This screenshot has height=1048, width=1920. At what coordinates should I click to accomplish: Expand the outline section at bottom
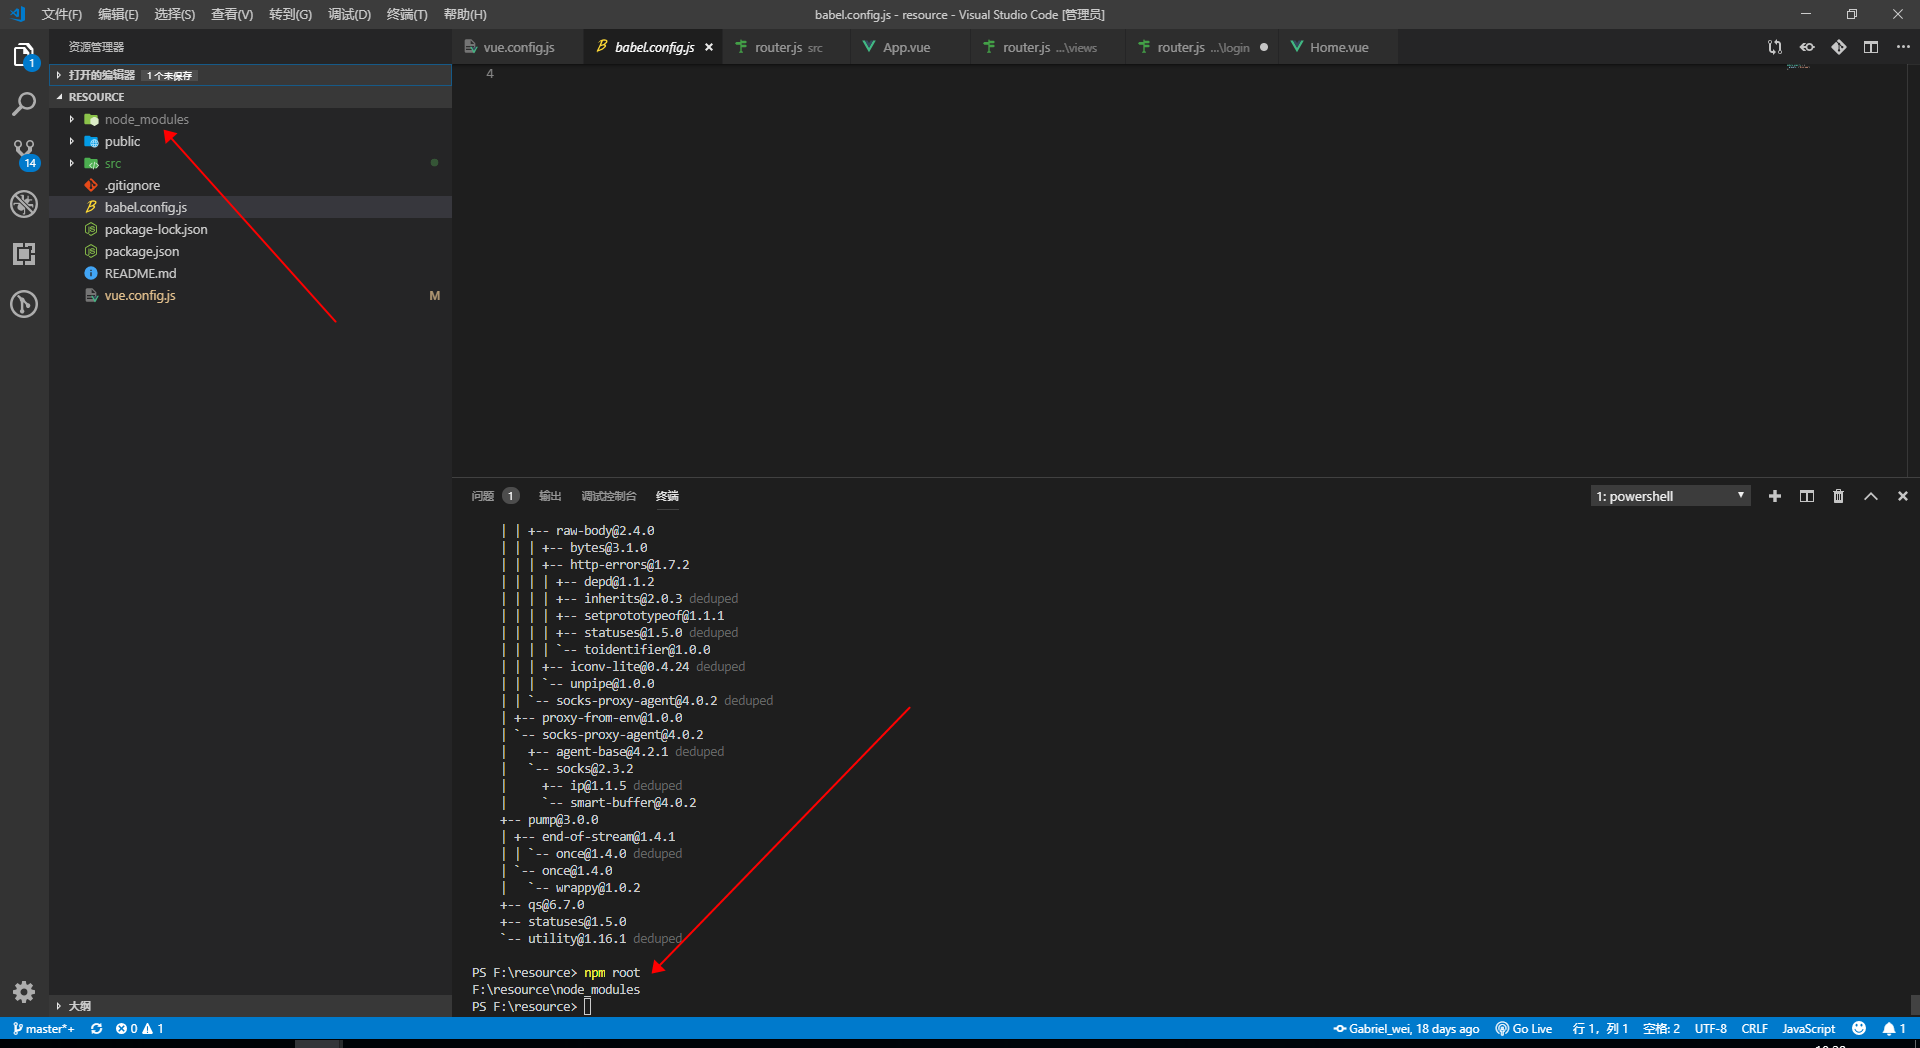coord(250,1006)
